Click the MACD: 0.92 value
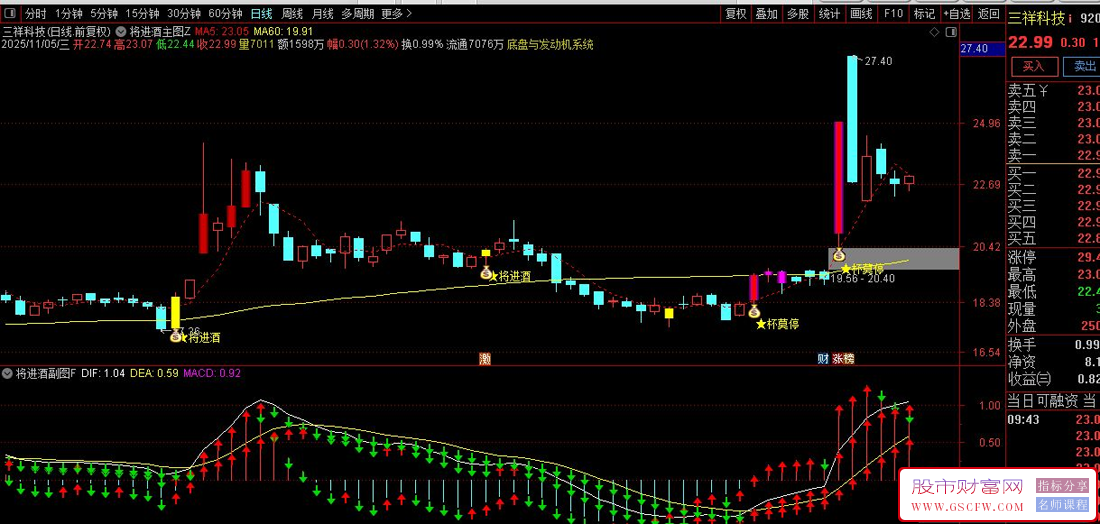 [212, 374]
